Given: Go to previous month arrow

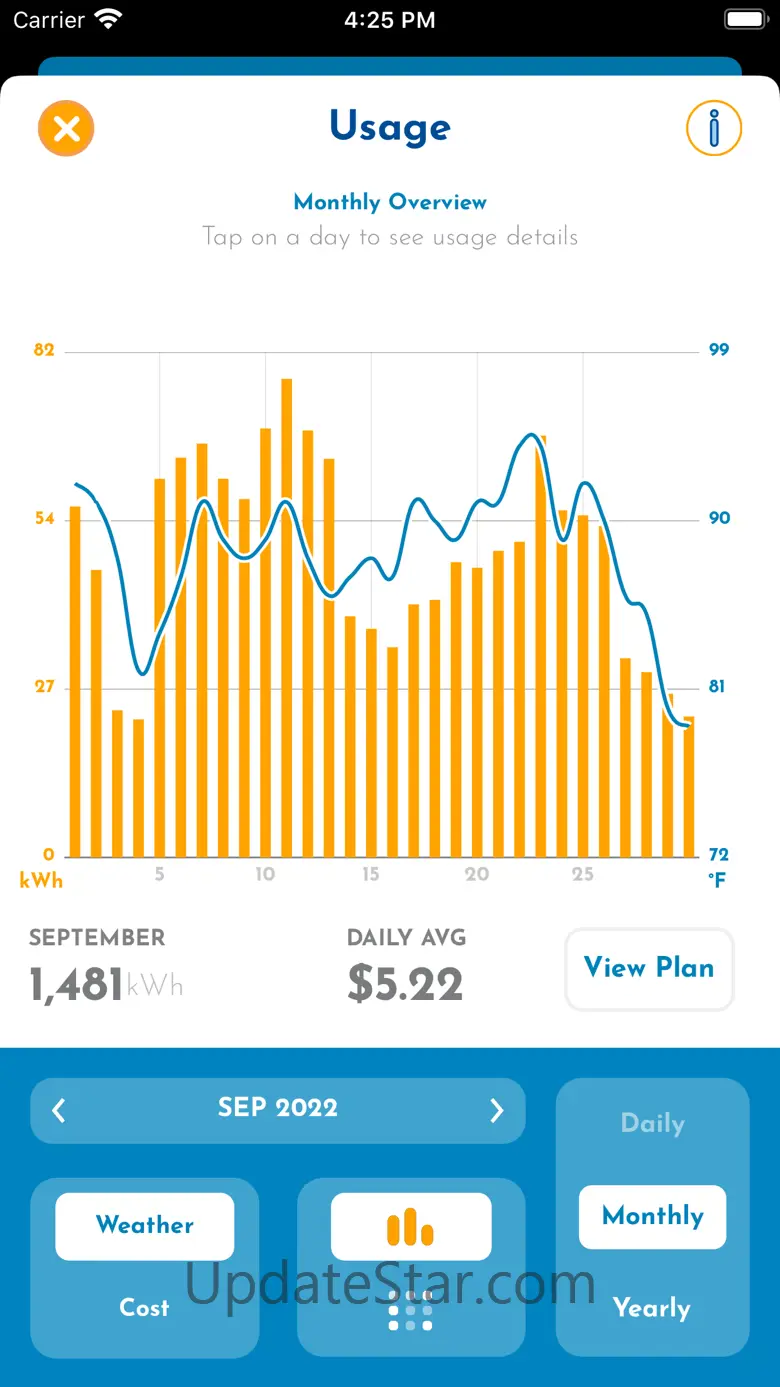Looking at the screenshot, I should (x=59, y=1110).
